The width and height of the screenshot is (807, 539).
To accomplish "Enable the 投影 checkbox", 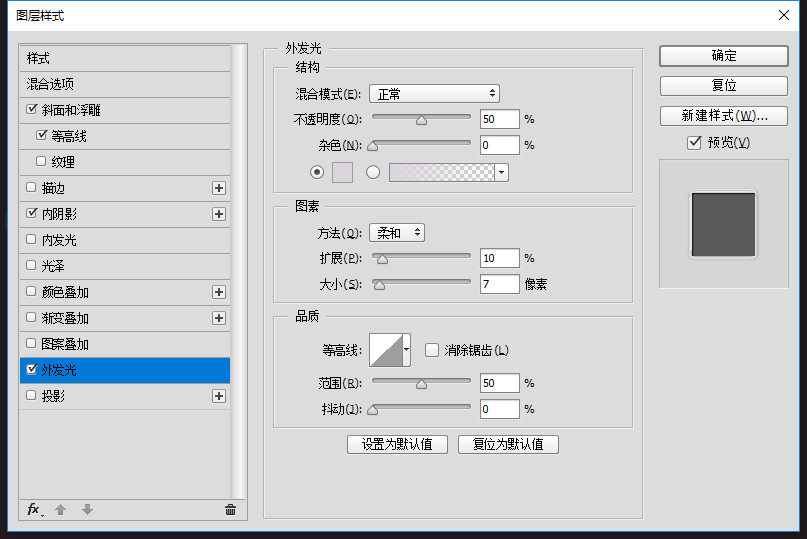I will (x=31, y=395).
